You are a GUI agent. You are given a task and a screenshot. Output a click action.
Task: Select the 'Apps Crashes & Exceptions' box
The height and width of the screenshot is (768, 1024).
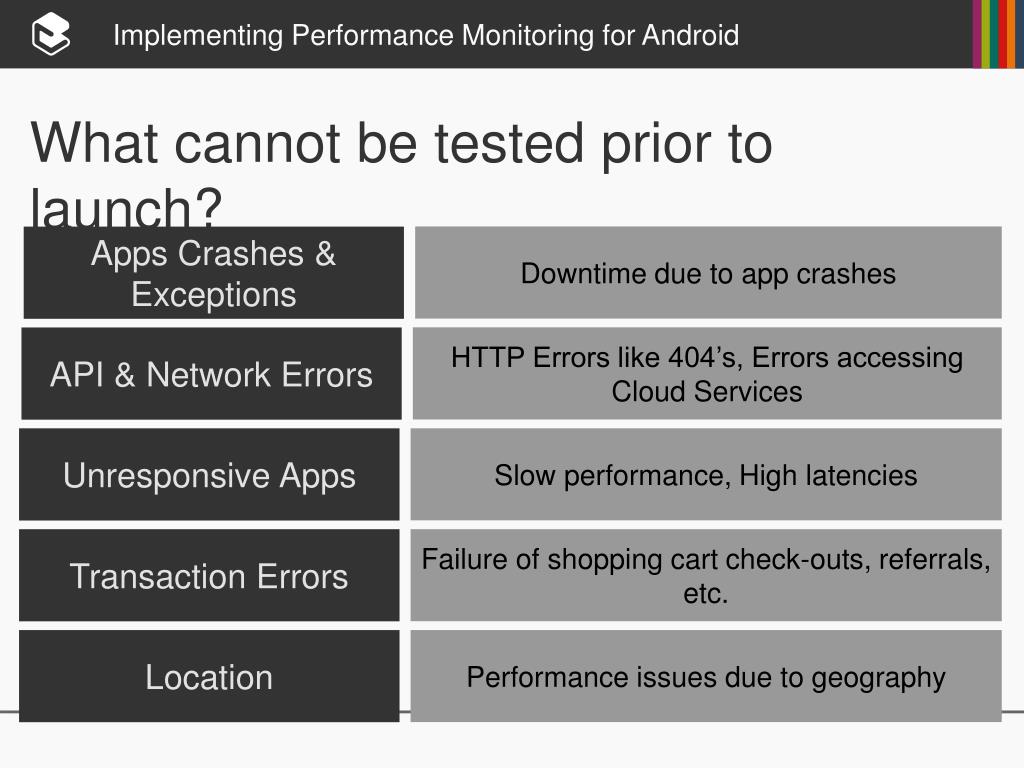click(x=214, y=273)
